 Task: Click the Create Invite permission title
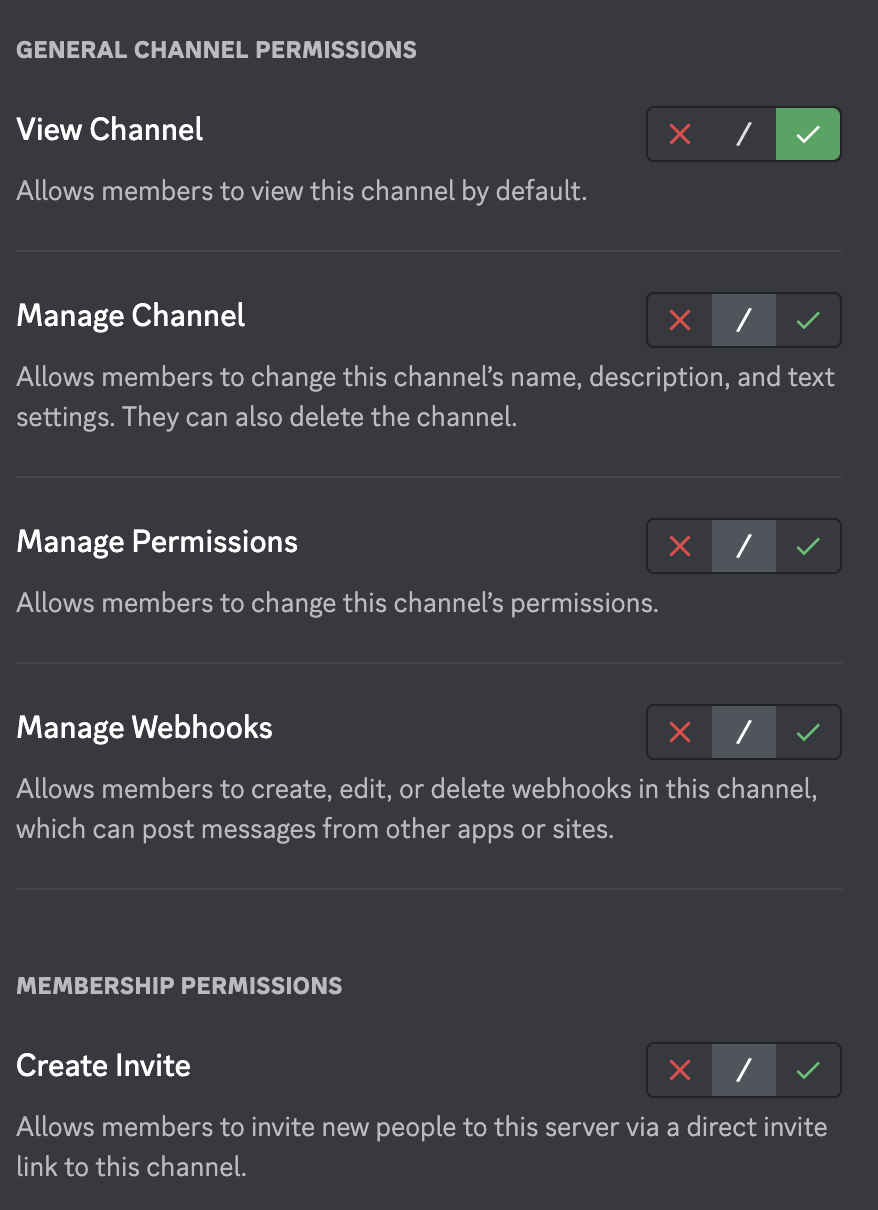point(104,1066)
